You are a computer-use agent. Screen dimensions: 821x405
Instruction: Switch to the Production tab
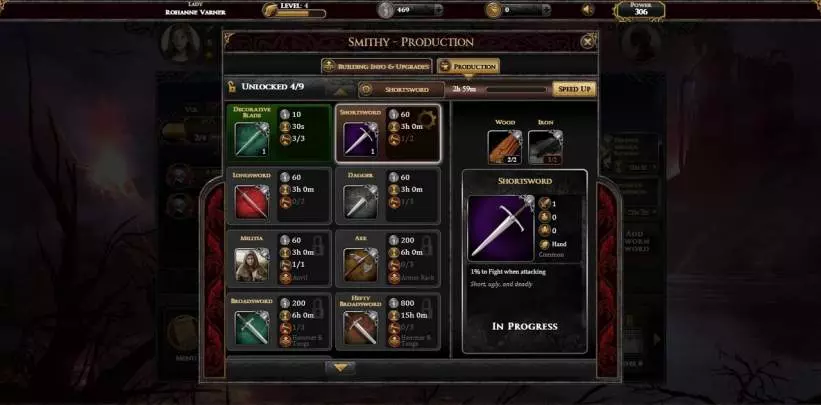tap(468, 67)
